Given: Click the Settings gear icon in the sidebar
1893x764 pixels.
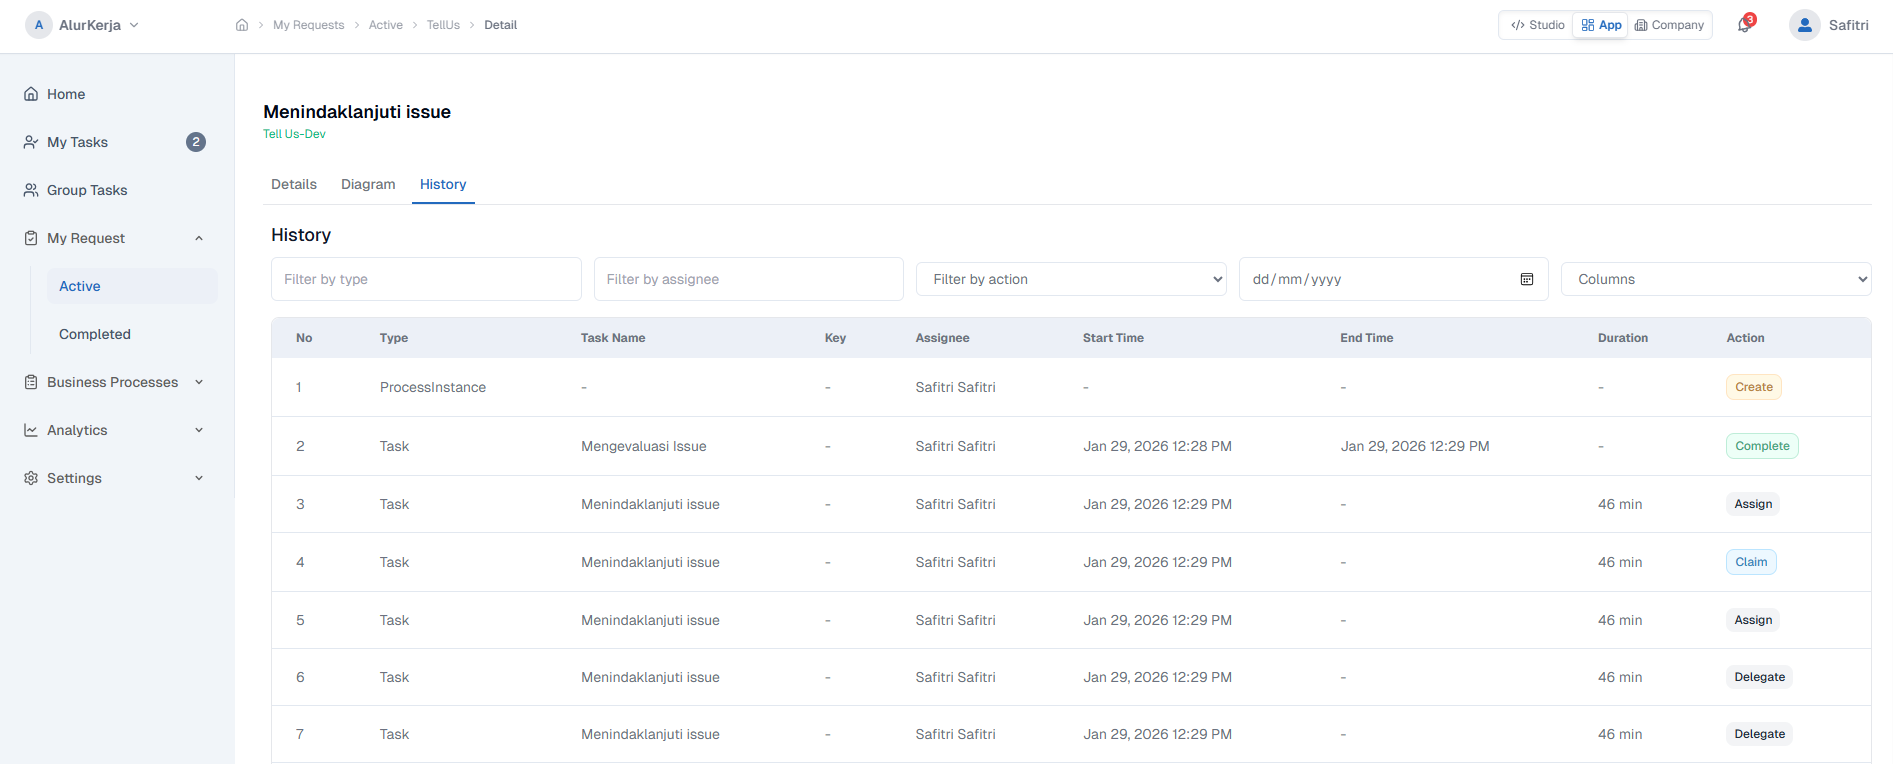Looking at the screenshot, I should (x=31, y=478).
